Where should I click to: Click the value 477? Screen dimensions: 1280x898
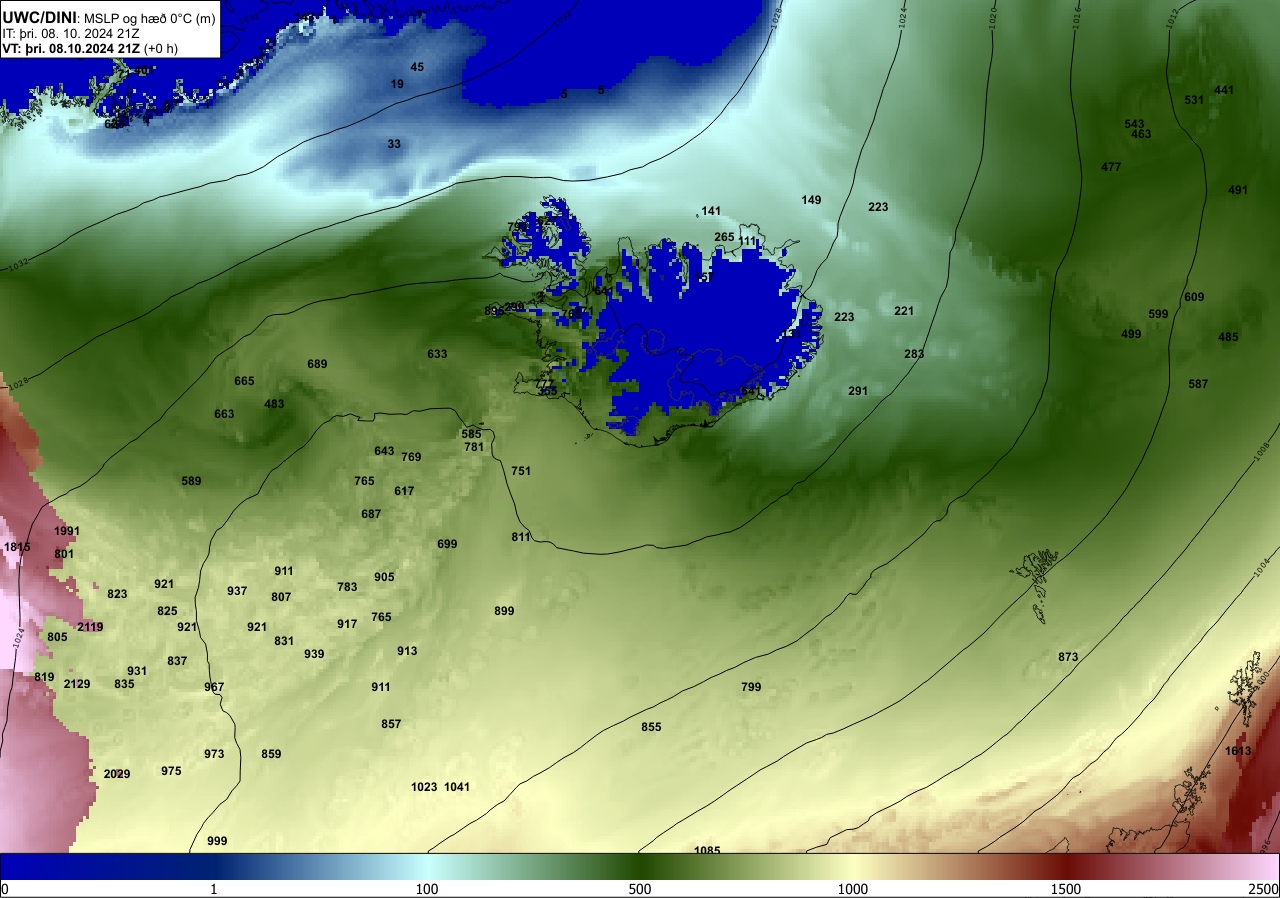pyautogui.click(x=1111, y=167)
